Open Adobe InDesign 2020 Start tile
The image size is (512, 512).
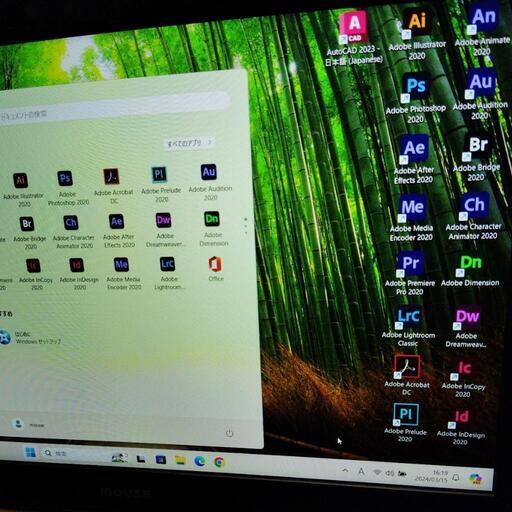point(79,273)
